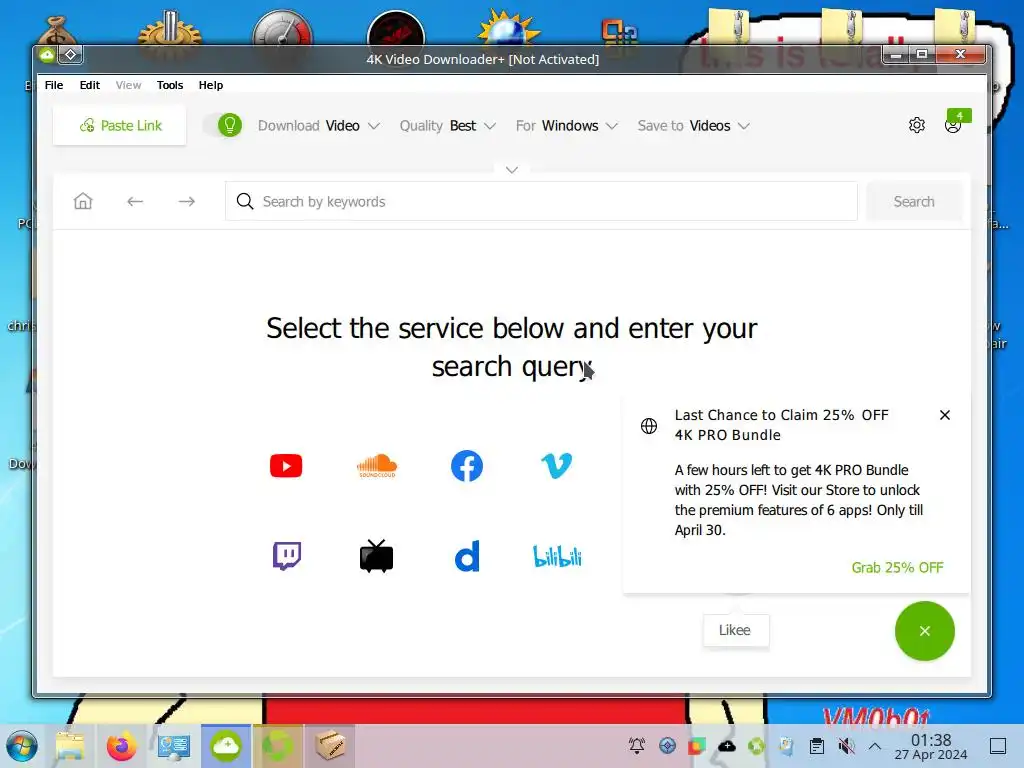Viewport: 1024px width, 768px height.
Task: Open the file manager in the taskbar
Action: pos(71,746)
